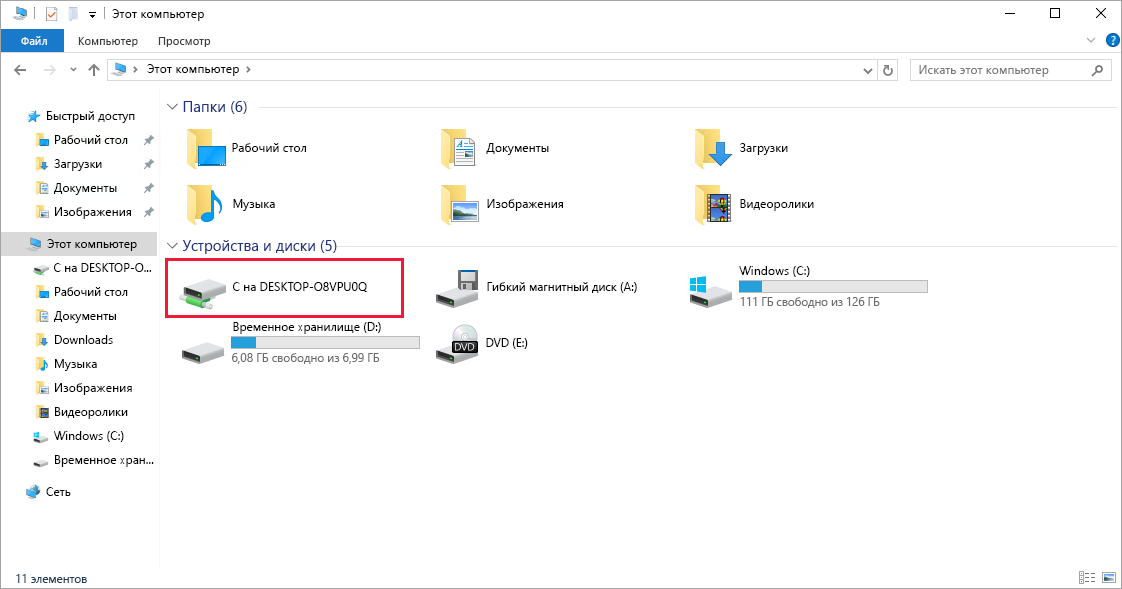The height and width of the screenshot is (589, 1122).
Task: Click the 111 ГБ свободно из 126 ГБ text
Action: point(809,302)
